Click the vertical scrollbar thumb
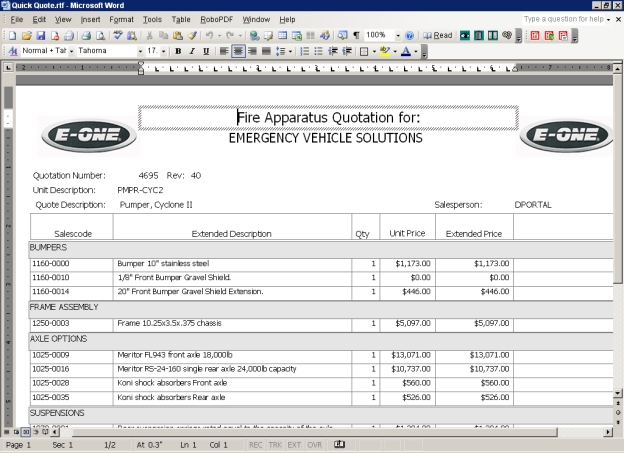The height and width of the screenshot is (453, 624). 617,178
